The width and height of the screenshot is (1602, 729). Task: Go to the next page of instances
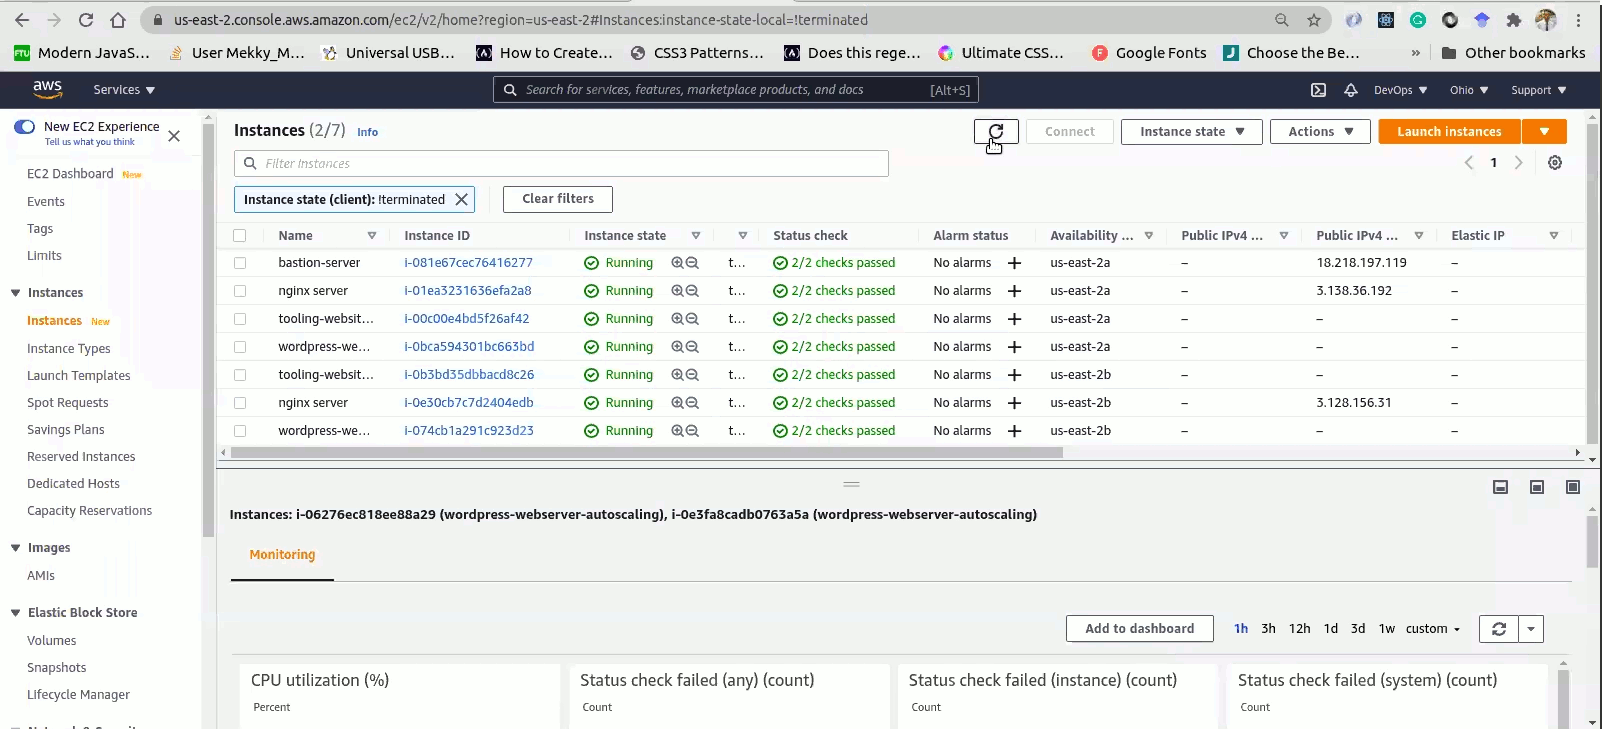pos(1518,163)
